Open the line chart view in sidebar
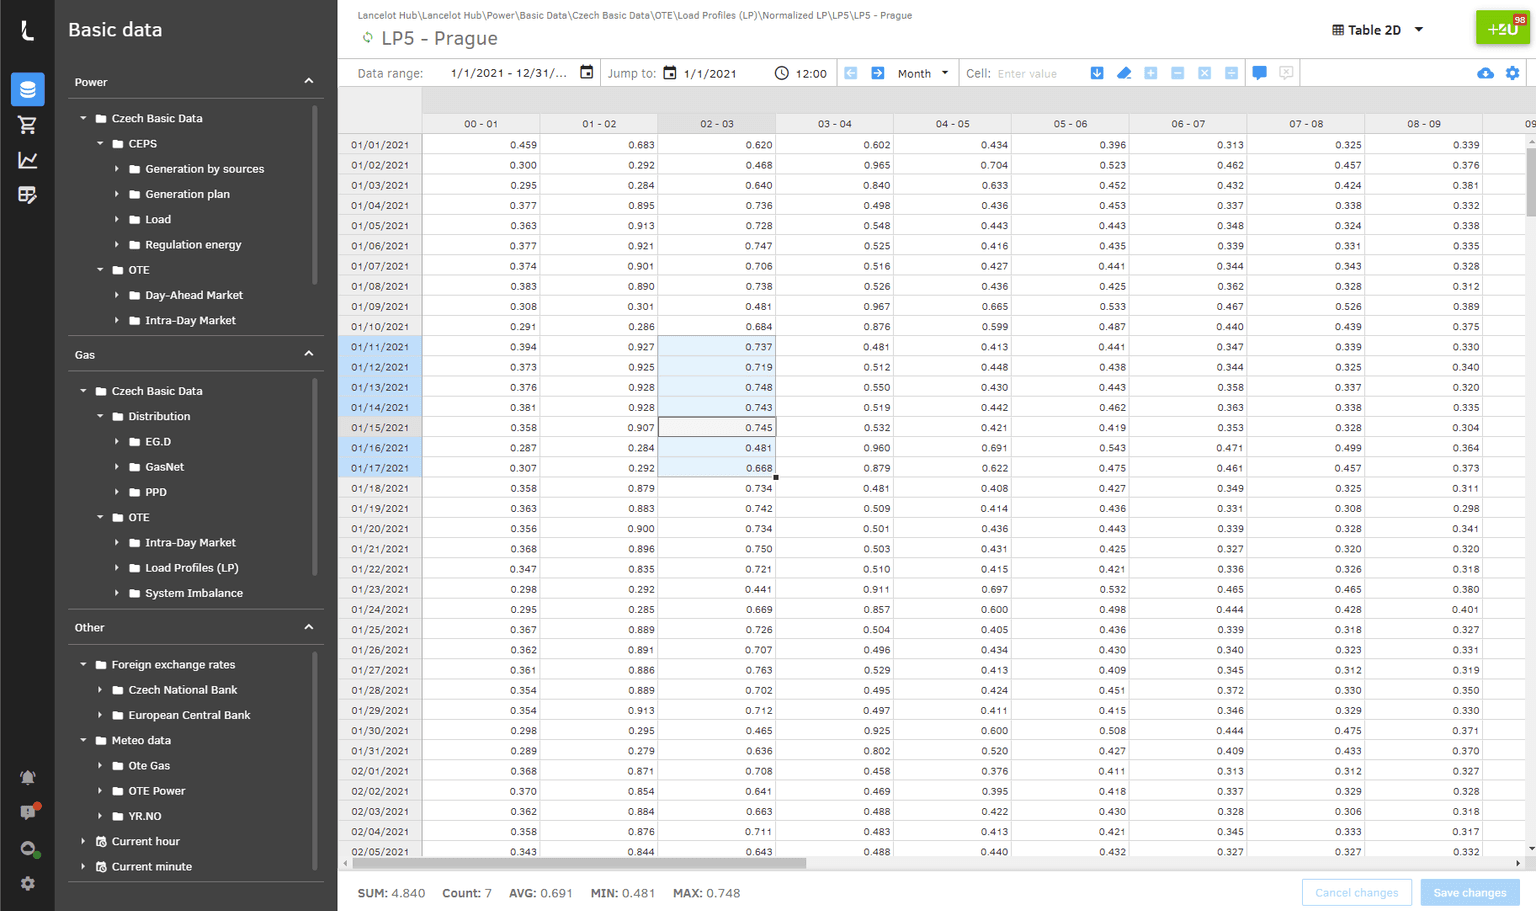This screenshot has width=1536, height=911. coord(27,160)
